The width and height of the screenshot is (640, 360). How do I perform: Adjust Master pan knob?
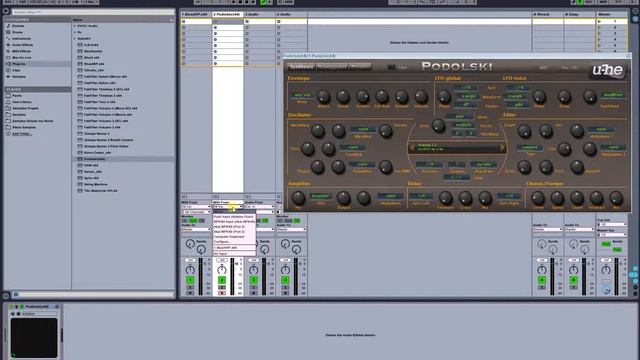click(x=606, y=270)
